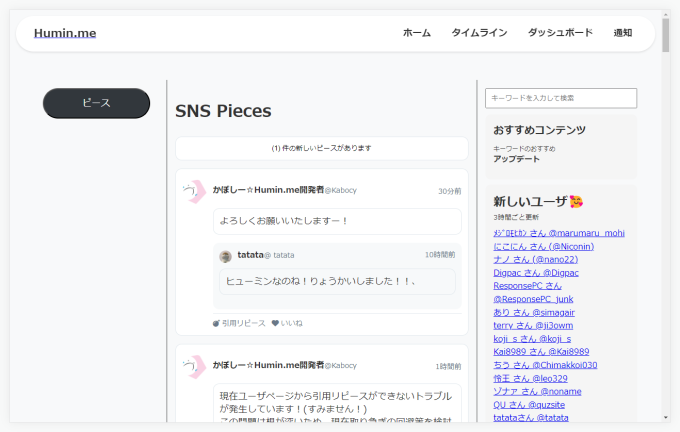Open user link koji_s さん @koji_s

click(x=532, y=339)
